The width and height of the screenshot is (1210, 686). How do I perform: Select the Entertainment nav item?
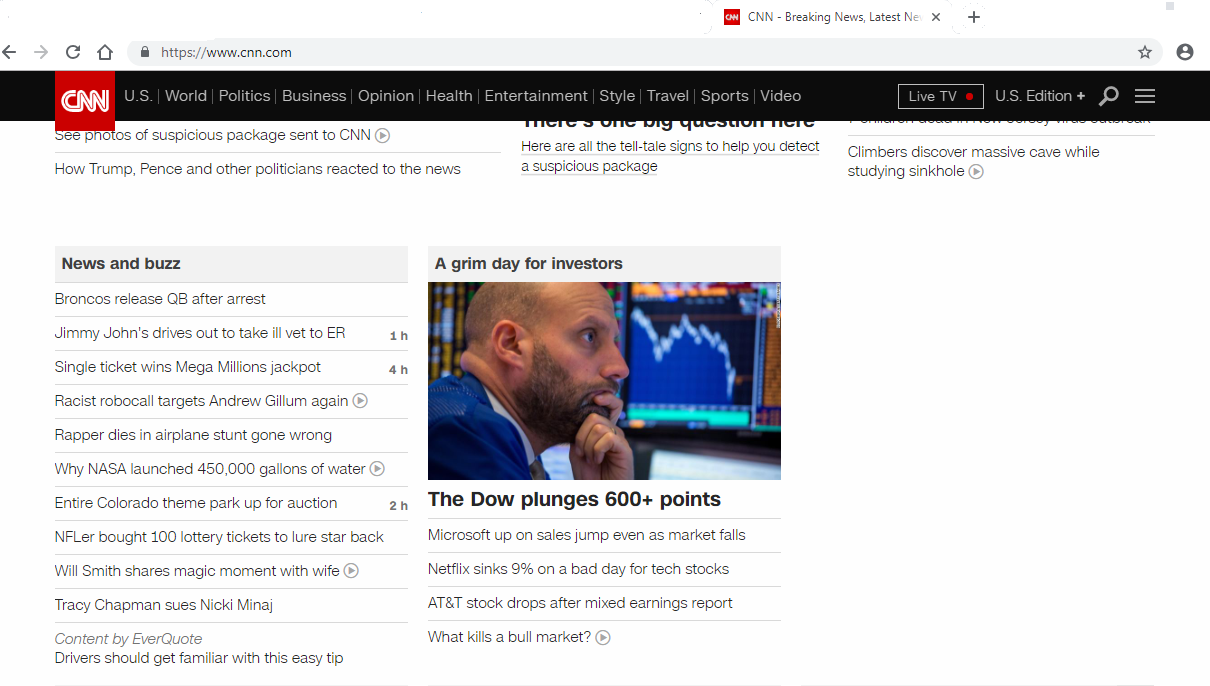click(x=536, y=96)
